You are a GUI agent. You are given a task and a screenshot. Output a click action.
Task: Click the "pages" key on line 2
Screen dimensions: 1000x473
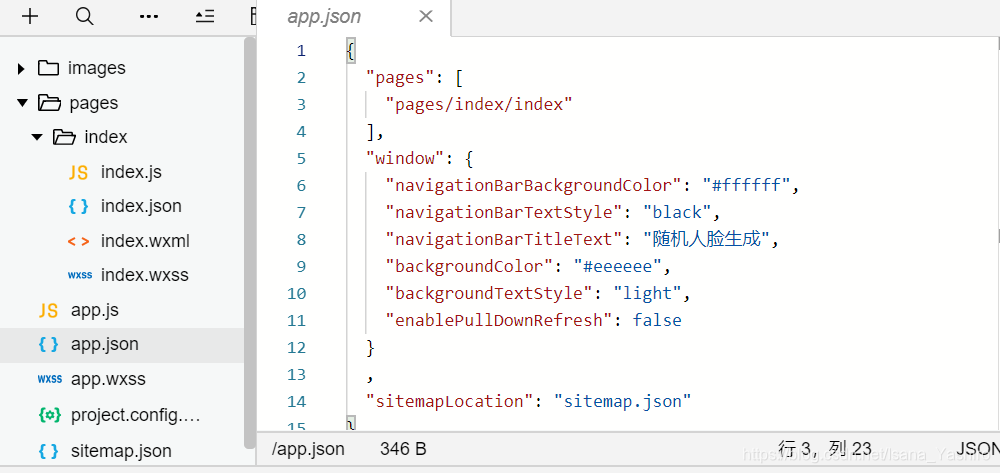click(x=401, y=78)
